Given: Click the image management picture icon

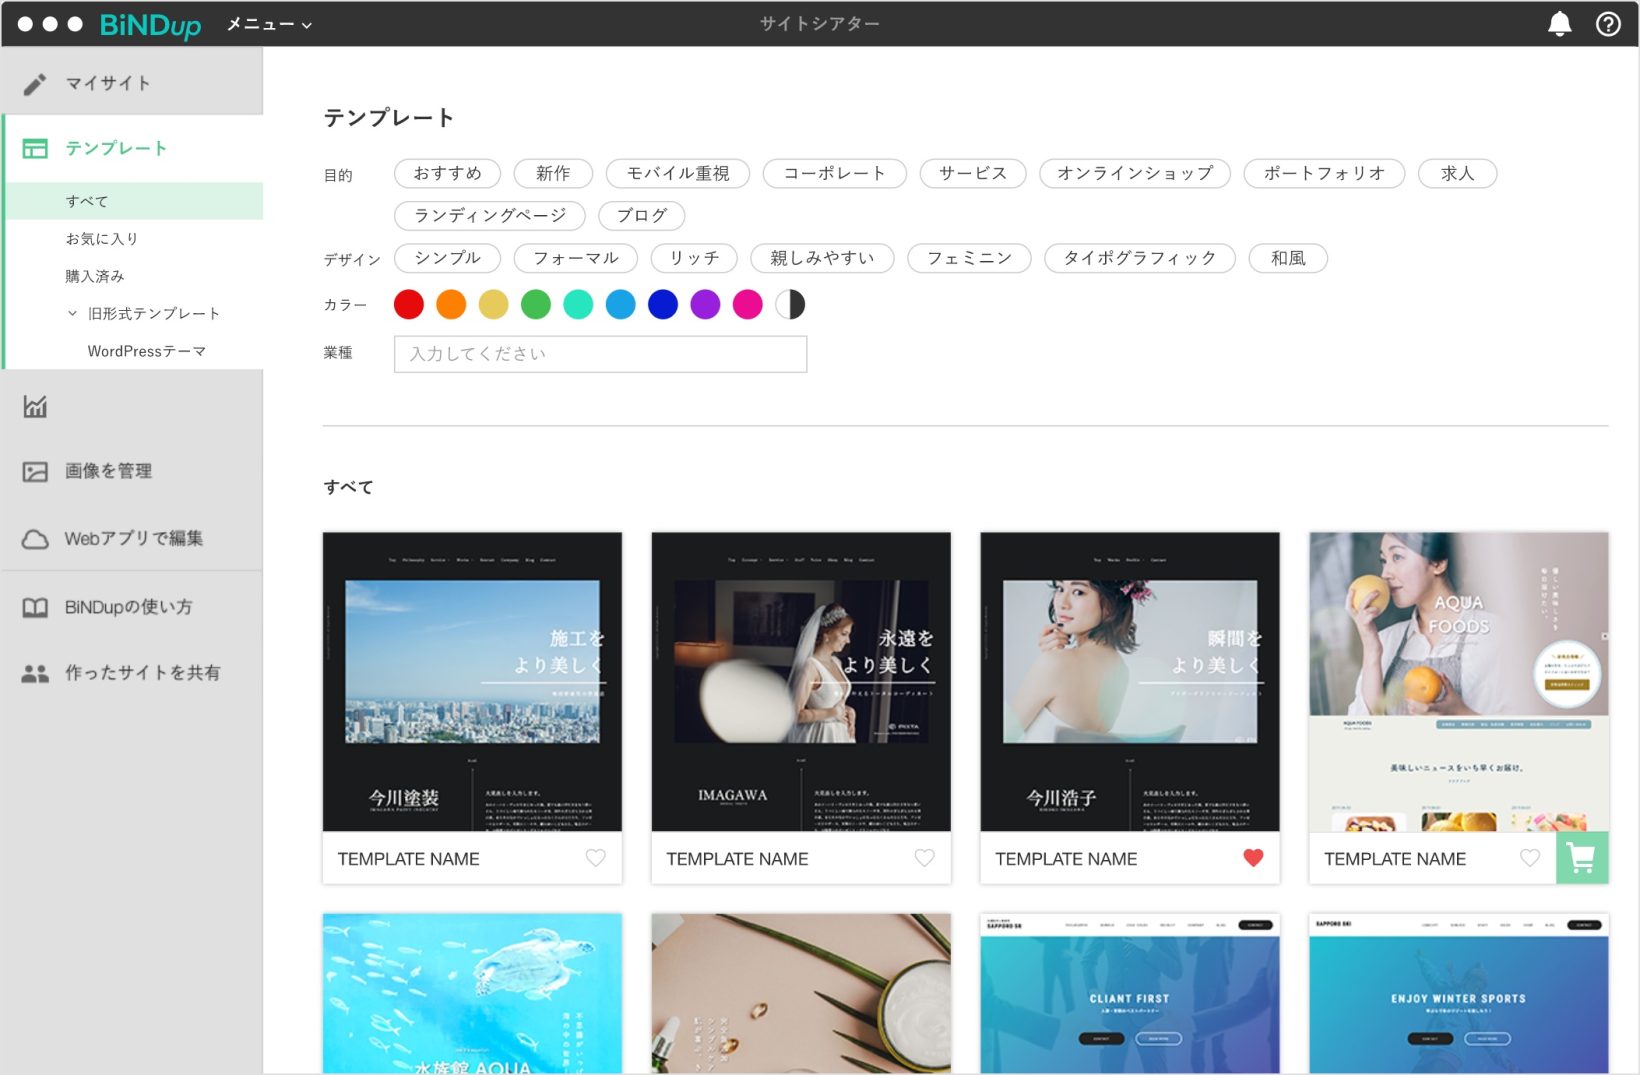Looking at the screenshot, I should [x=35, y=472].
